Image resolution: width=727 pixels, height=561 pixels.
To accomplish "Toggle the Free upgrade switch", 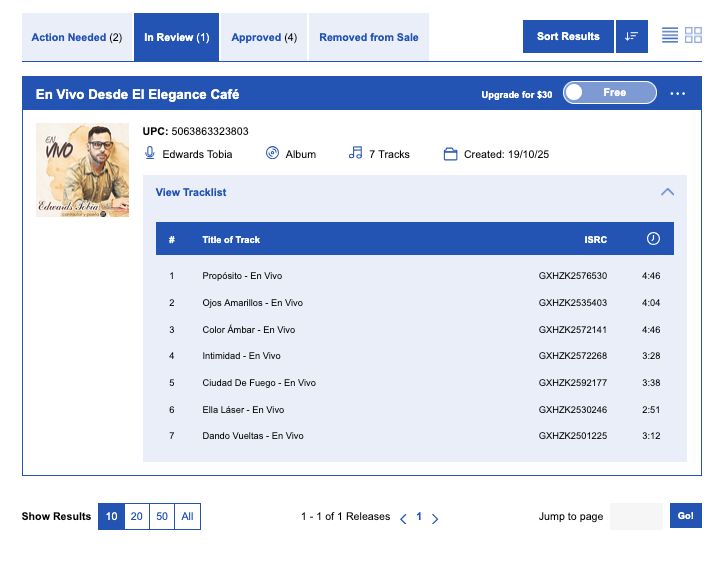I will [610, 93].
